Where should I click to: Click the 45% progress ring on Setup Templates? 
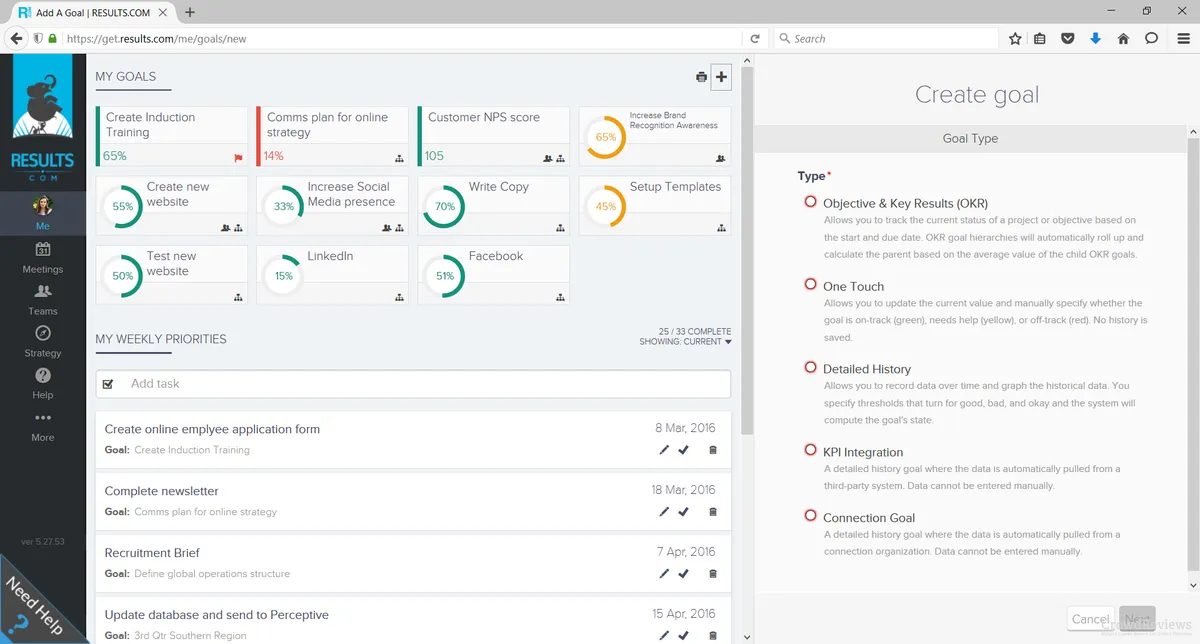[x=606, y=206]
